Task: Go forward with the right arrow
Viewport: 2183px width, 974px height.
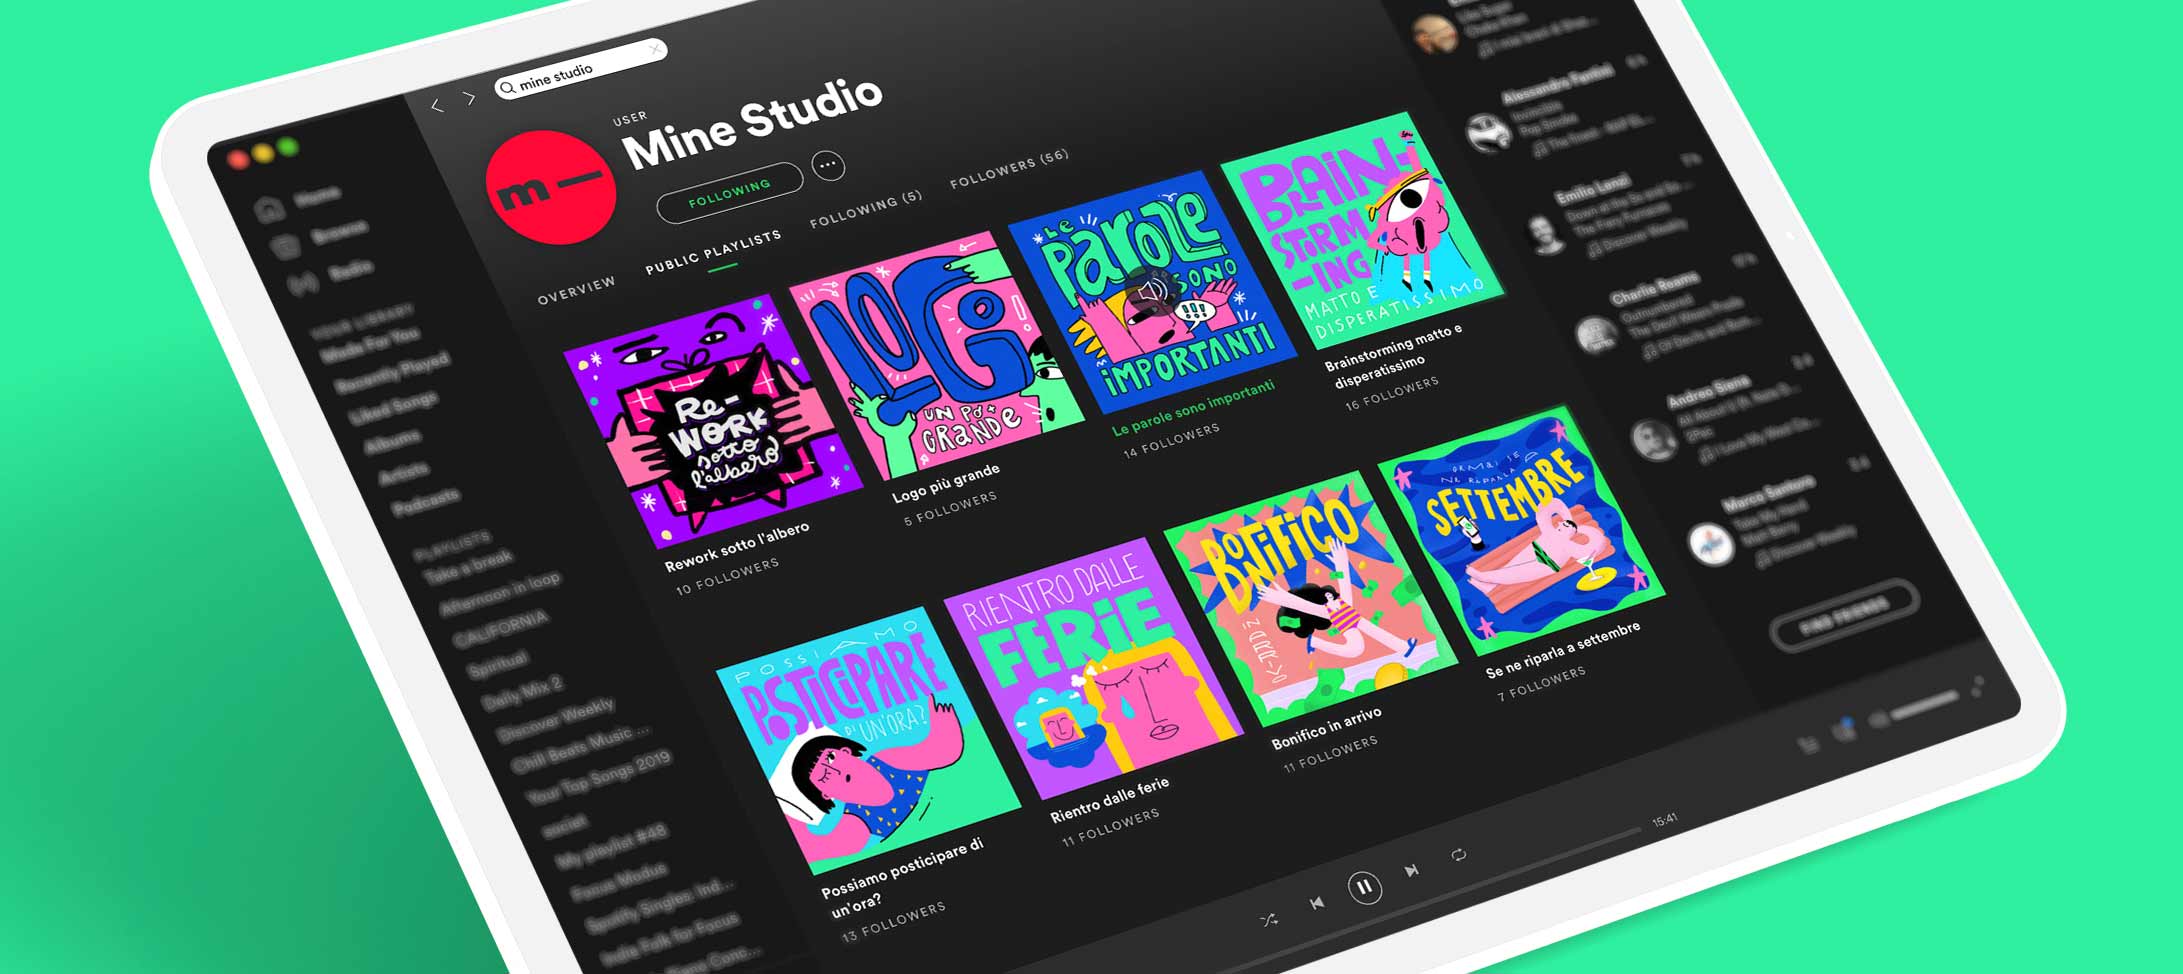Action: click(x=469, y=98)
